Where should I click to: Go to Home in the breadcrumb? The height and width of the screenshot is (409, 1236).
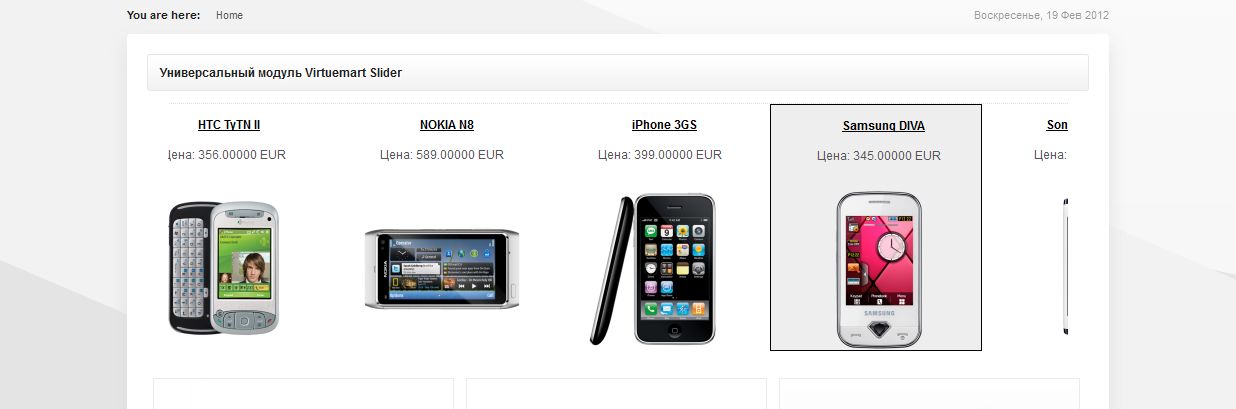pos(229,15)
